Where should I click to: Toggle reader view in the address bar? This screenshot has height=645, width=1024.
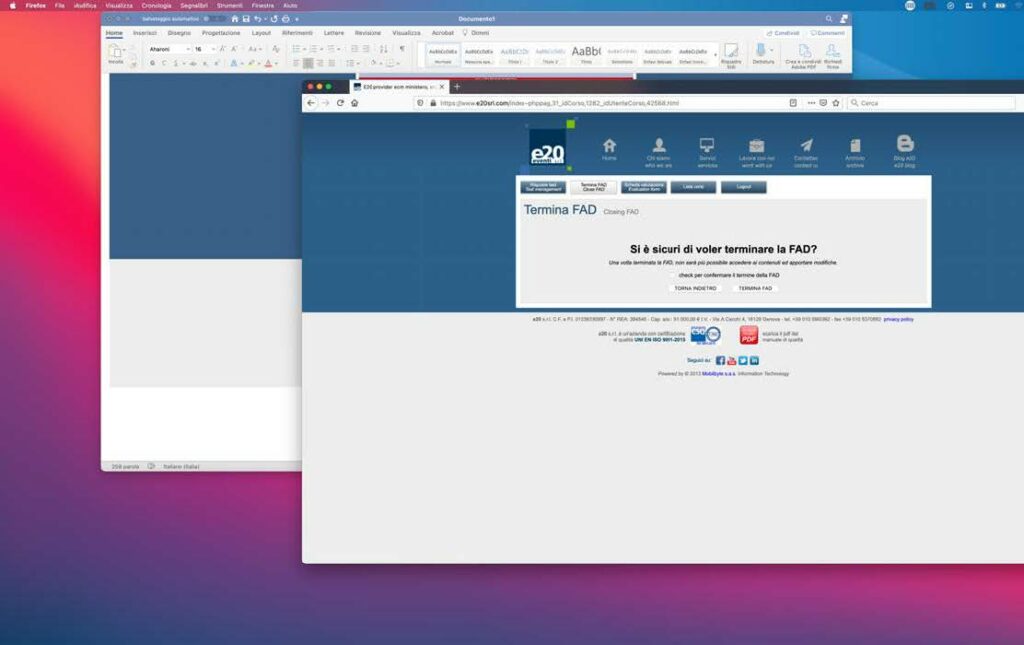coord(793,103)
